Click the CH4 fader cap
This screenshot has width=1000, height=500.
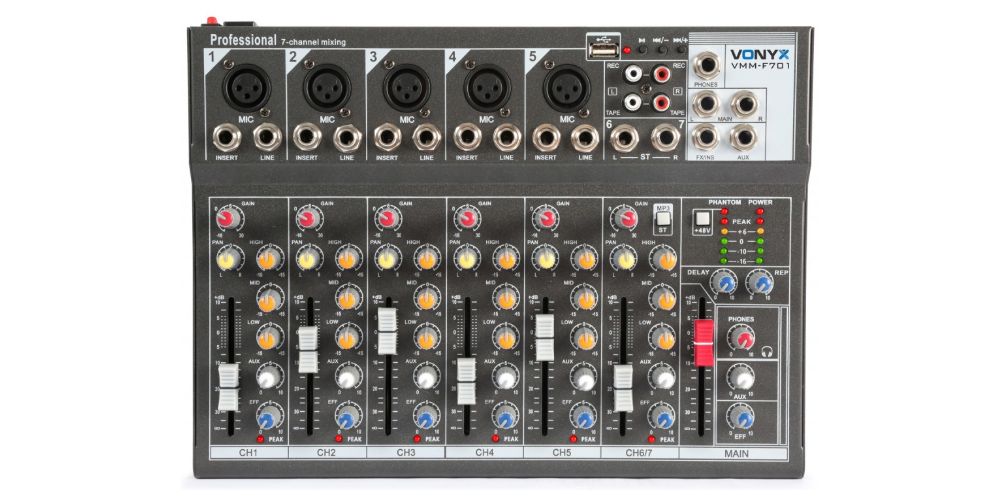(x=466, y=381)
